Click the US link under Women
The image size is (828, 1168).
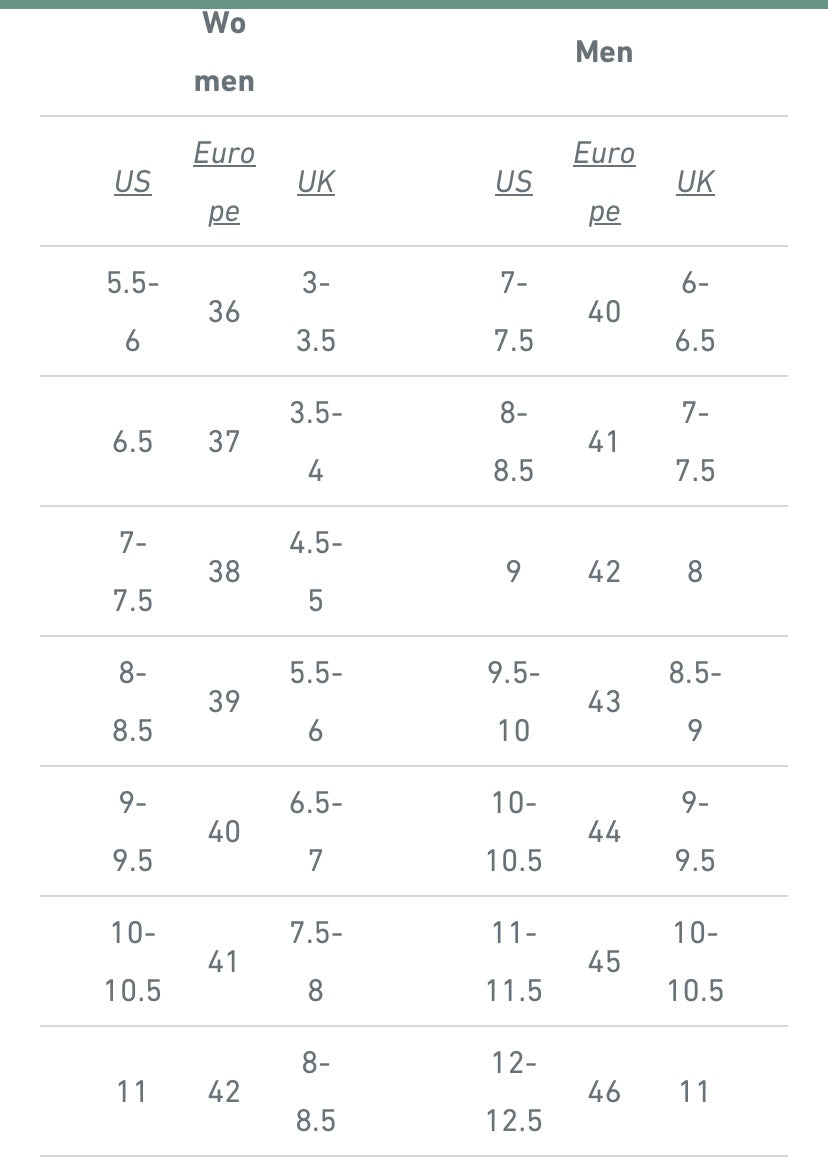(132, 182)
